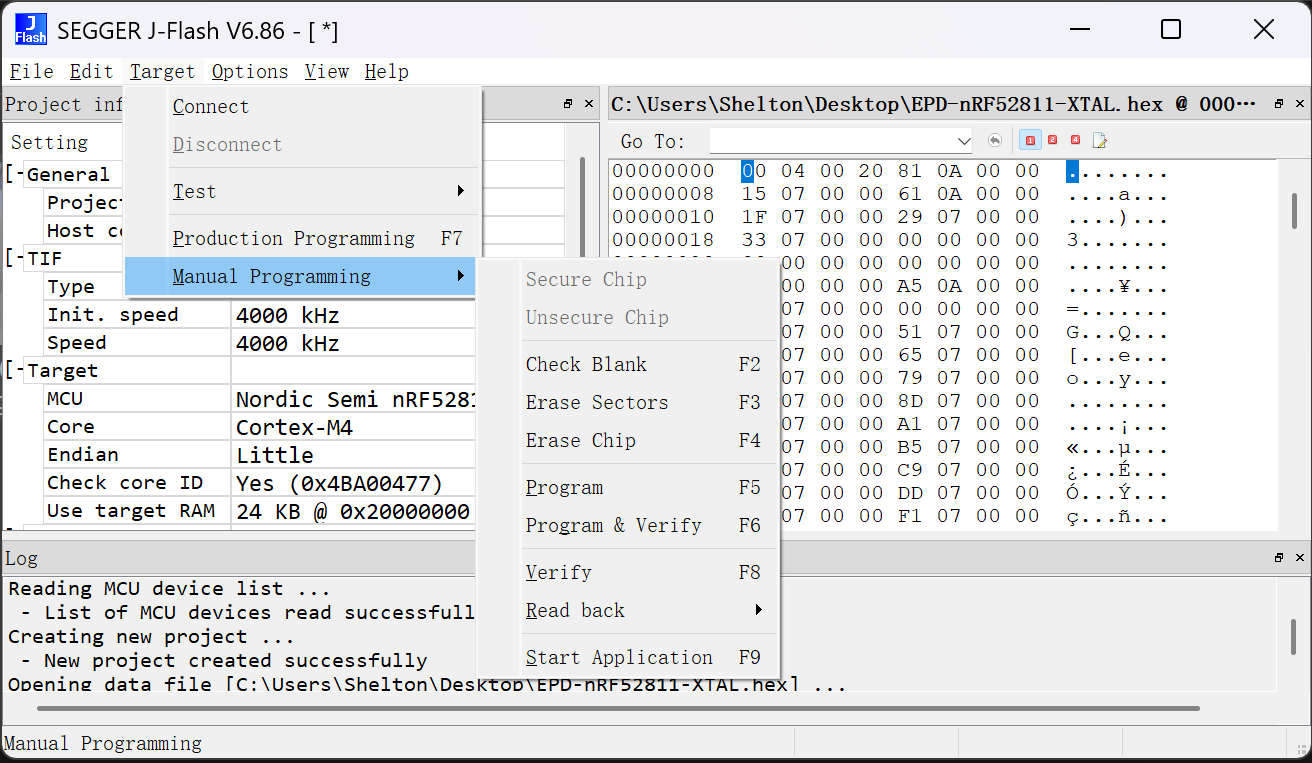The width and height of the screenshot is (1312, 763).
Task: Close the Project info panel
Action: click(589, 104)
